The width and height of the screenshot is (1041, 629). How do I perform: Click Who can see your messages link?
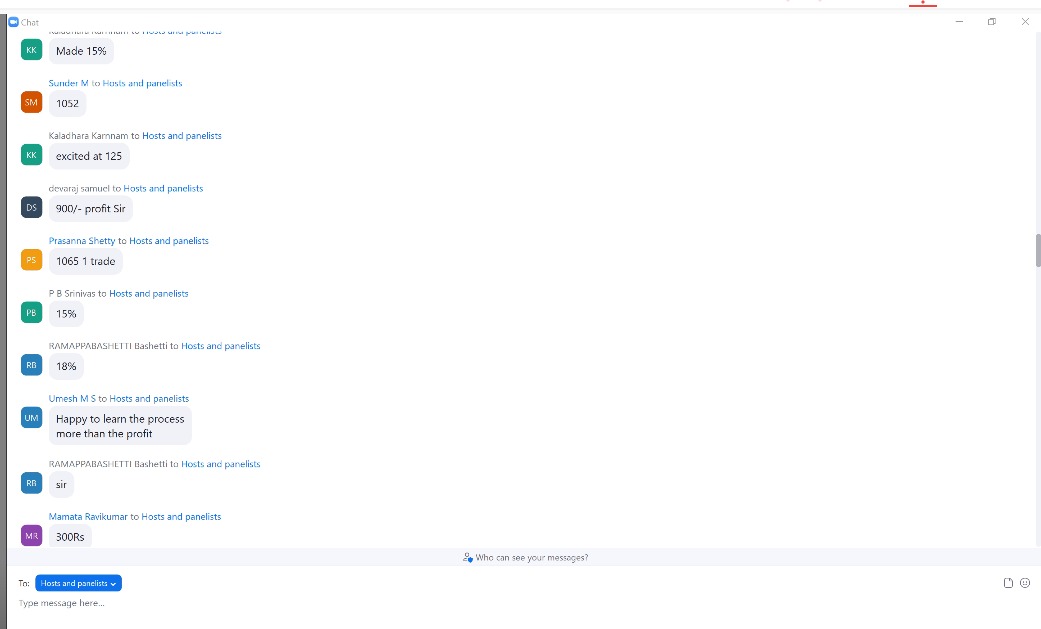[526, 557]
